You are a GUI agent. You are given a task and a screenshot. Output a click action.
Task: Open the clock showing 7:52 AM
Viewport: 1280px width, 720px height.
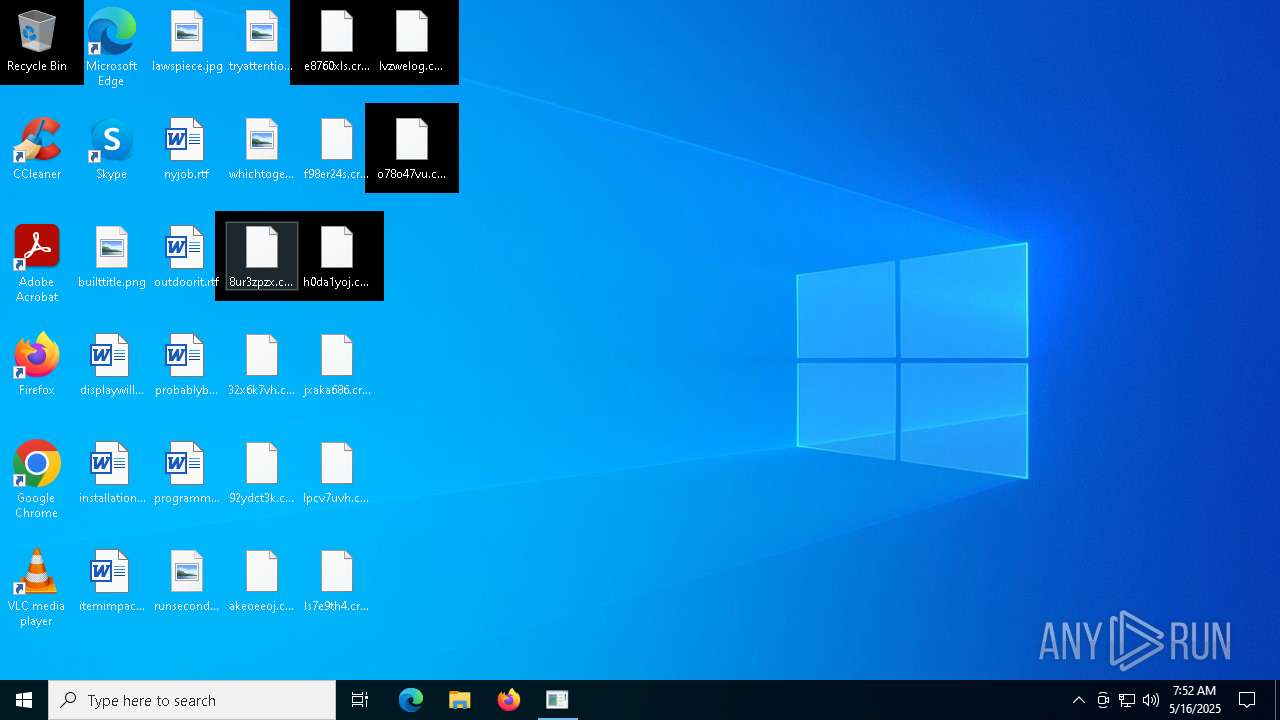click(x=1195, y=700)
